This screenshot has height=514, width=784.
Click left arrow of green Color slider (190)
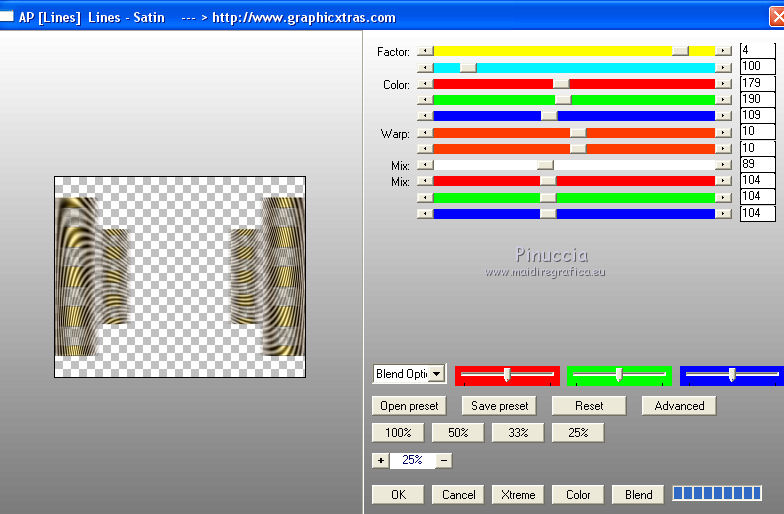(x=425, y=100)
